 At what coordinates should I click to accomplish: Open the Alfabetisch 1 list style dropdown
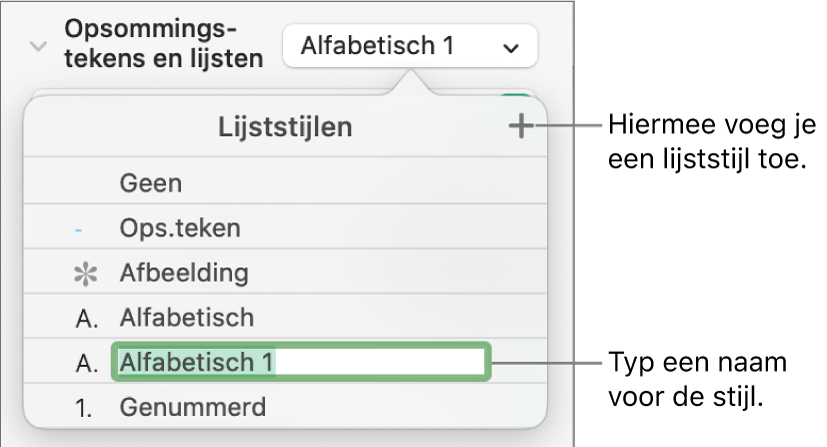pyautogui.click(x=410, y=46)
